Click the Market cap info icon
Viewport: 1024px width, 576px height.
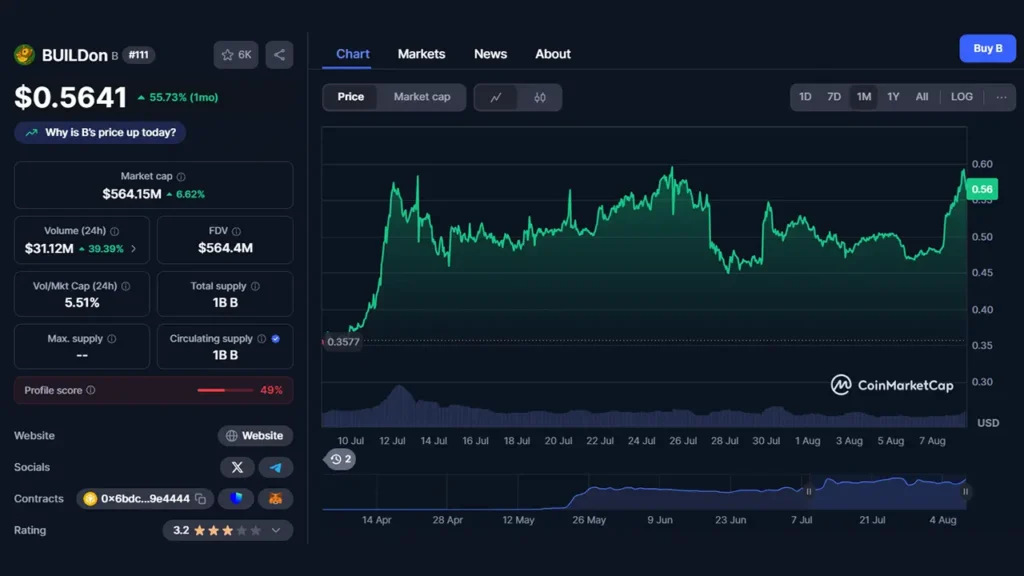[181, 177]
